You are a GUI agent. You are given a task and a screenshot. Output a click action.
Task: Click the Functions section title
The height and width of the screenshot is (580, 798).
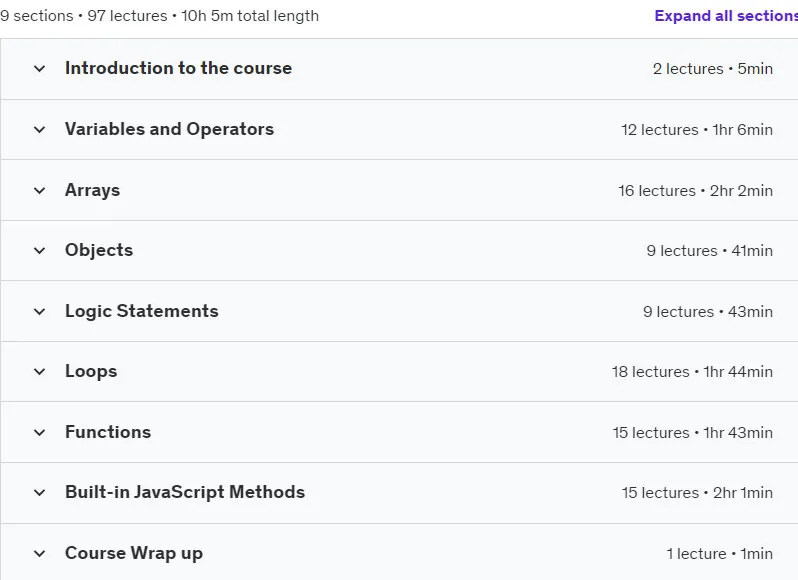(x=108, y=432)
